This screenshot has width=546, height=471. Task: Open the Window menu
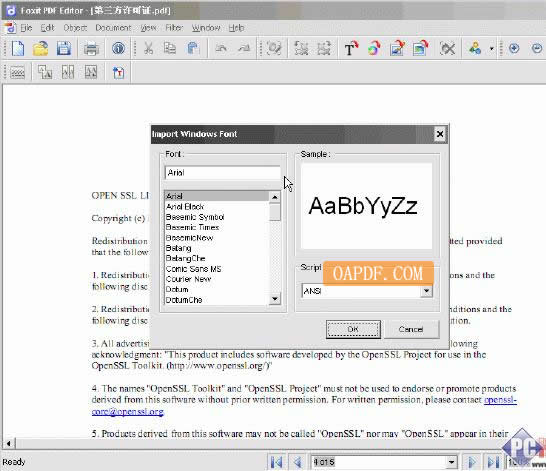tap(206, 28)
